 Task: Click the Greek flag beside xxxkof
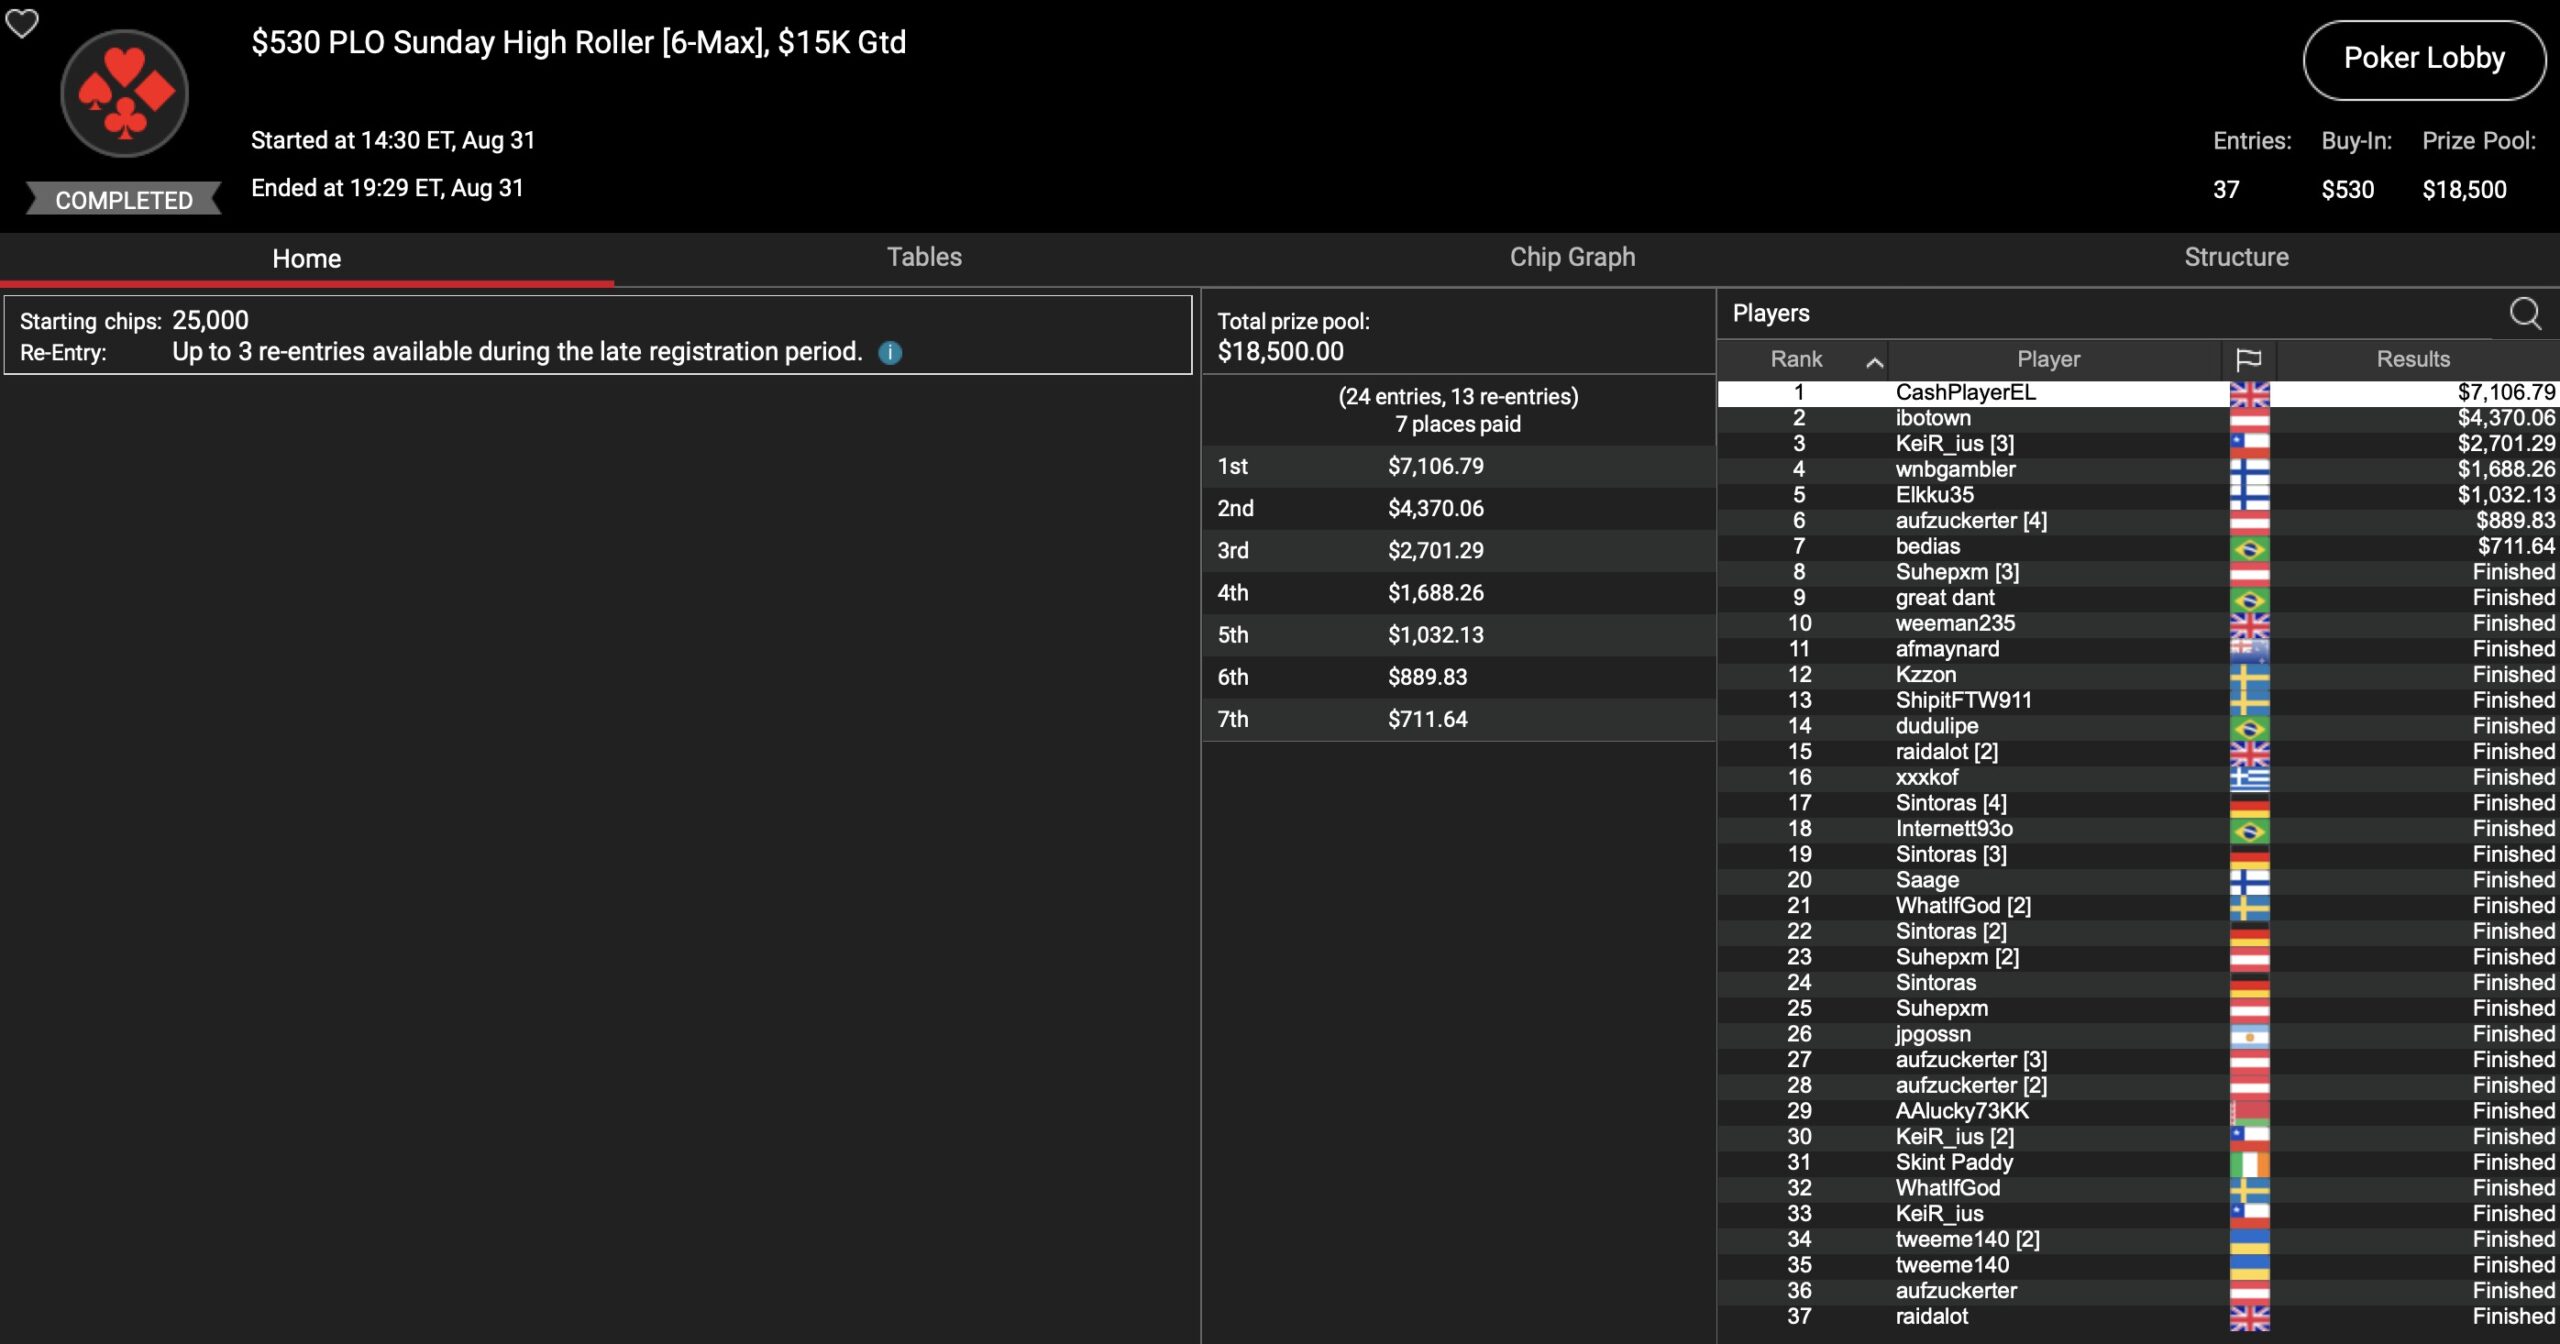click(x=2249, y=778)
